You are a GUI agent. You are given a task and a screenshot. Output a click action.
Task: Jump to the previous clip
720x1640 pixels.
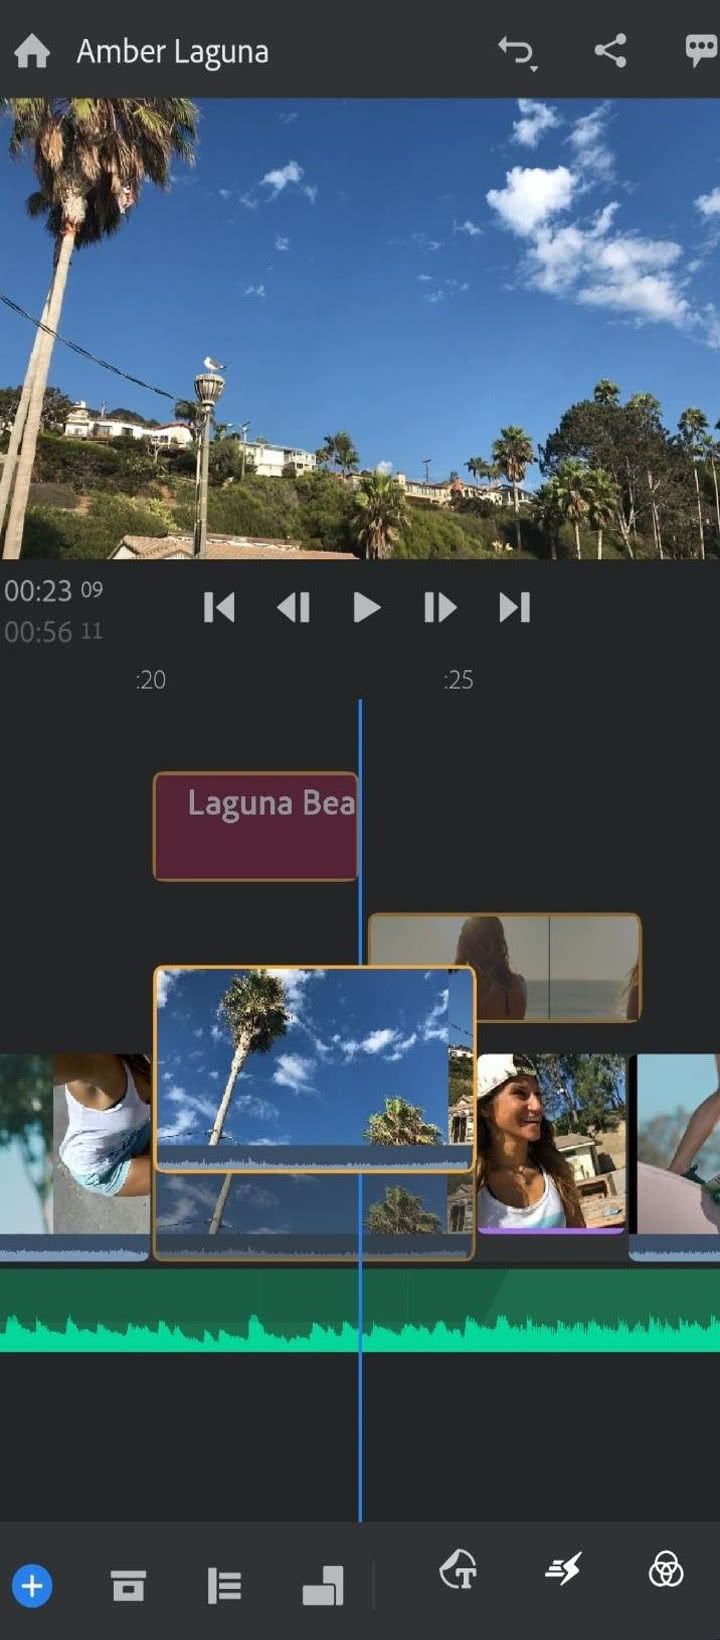[219, 607]
